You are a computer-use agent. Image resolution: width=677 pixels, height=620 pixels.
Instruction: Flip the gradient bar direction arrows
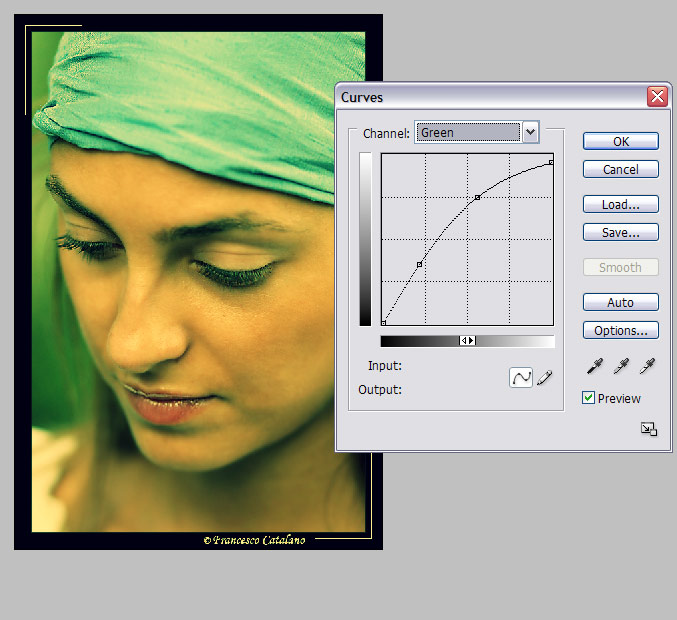tap(467, 341)
